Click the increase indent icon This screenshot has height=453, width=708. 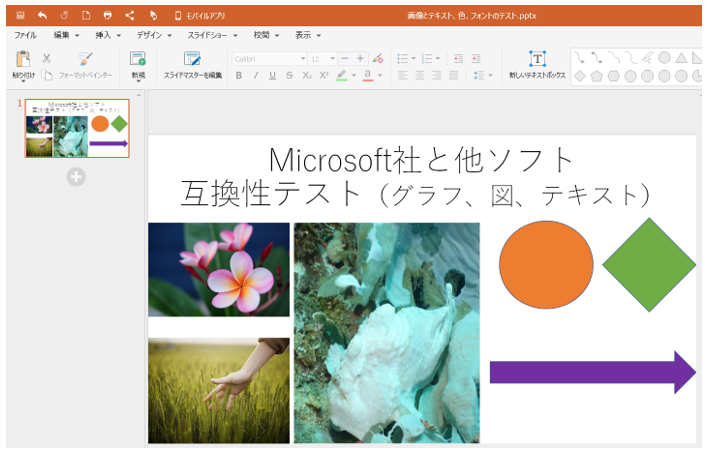[x=475, y=59]
